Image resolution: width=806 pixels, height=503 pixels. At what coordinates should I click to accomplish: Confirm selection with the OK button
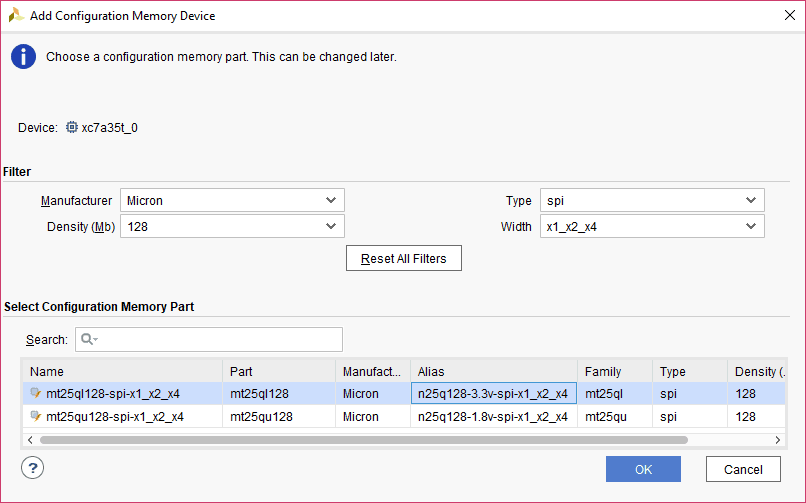pos(643,469)
